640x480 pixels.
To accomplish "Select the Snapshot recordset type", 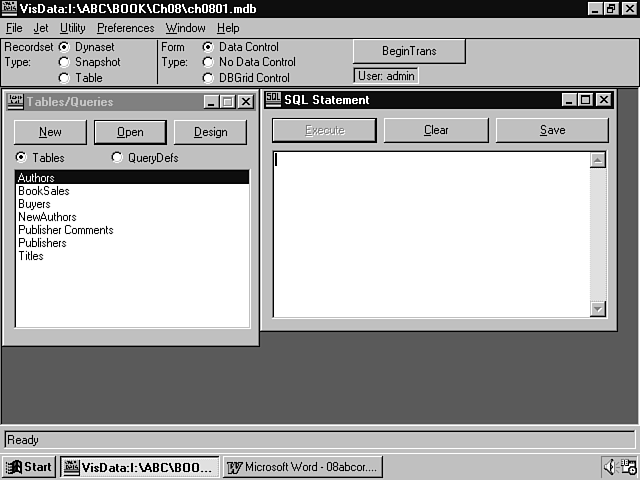I will coord(65,62).
